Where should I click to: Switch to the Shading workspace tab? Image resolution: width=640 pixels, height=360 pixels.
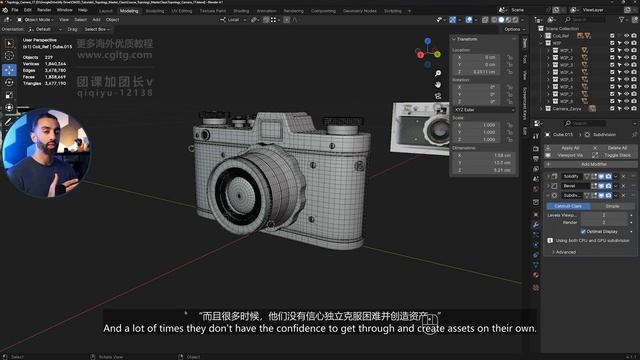tap(241, 11)
